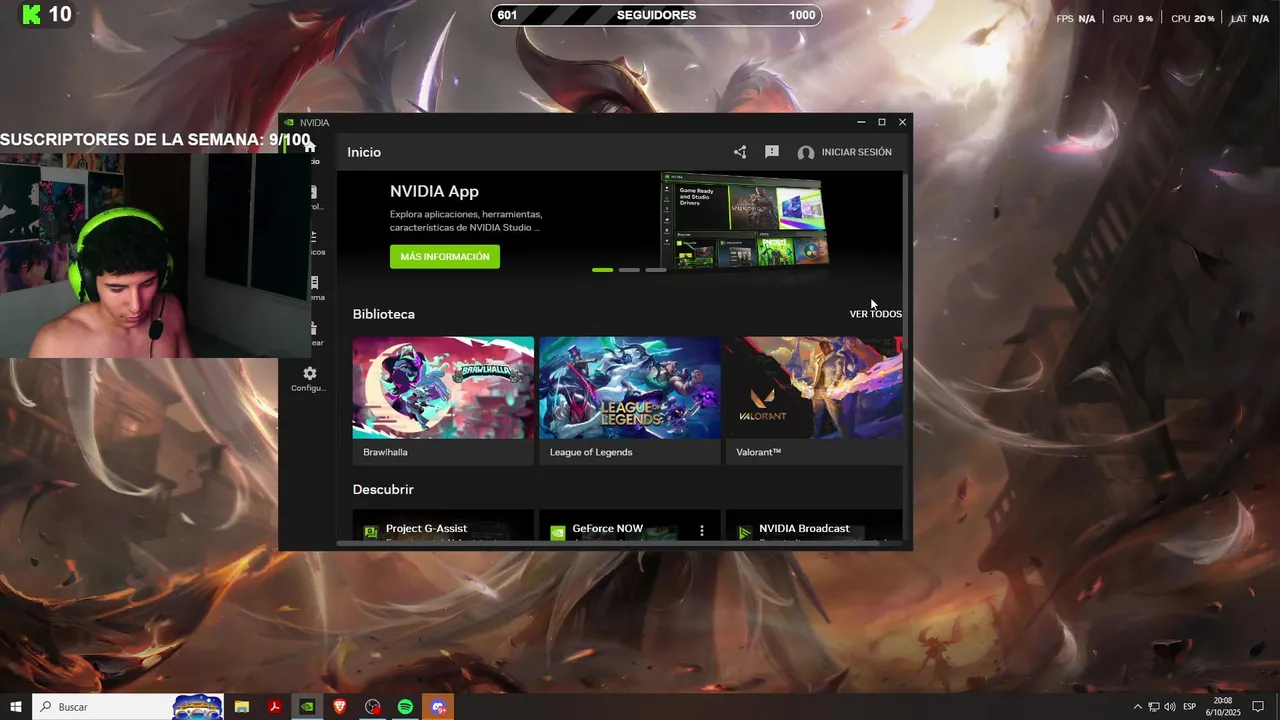
Task: Open the Brawlhalla game thumbnail
Action: pos(443,388)
